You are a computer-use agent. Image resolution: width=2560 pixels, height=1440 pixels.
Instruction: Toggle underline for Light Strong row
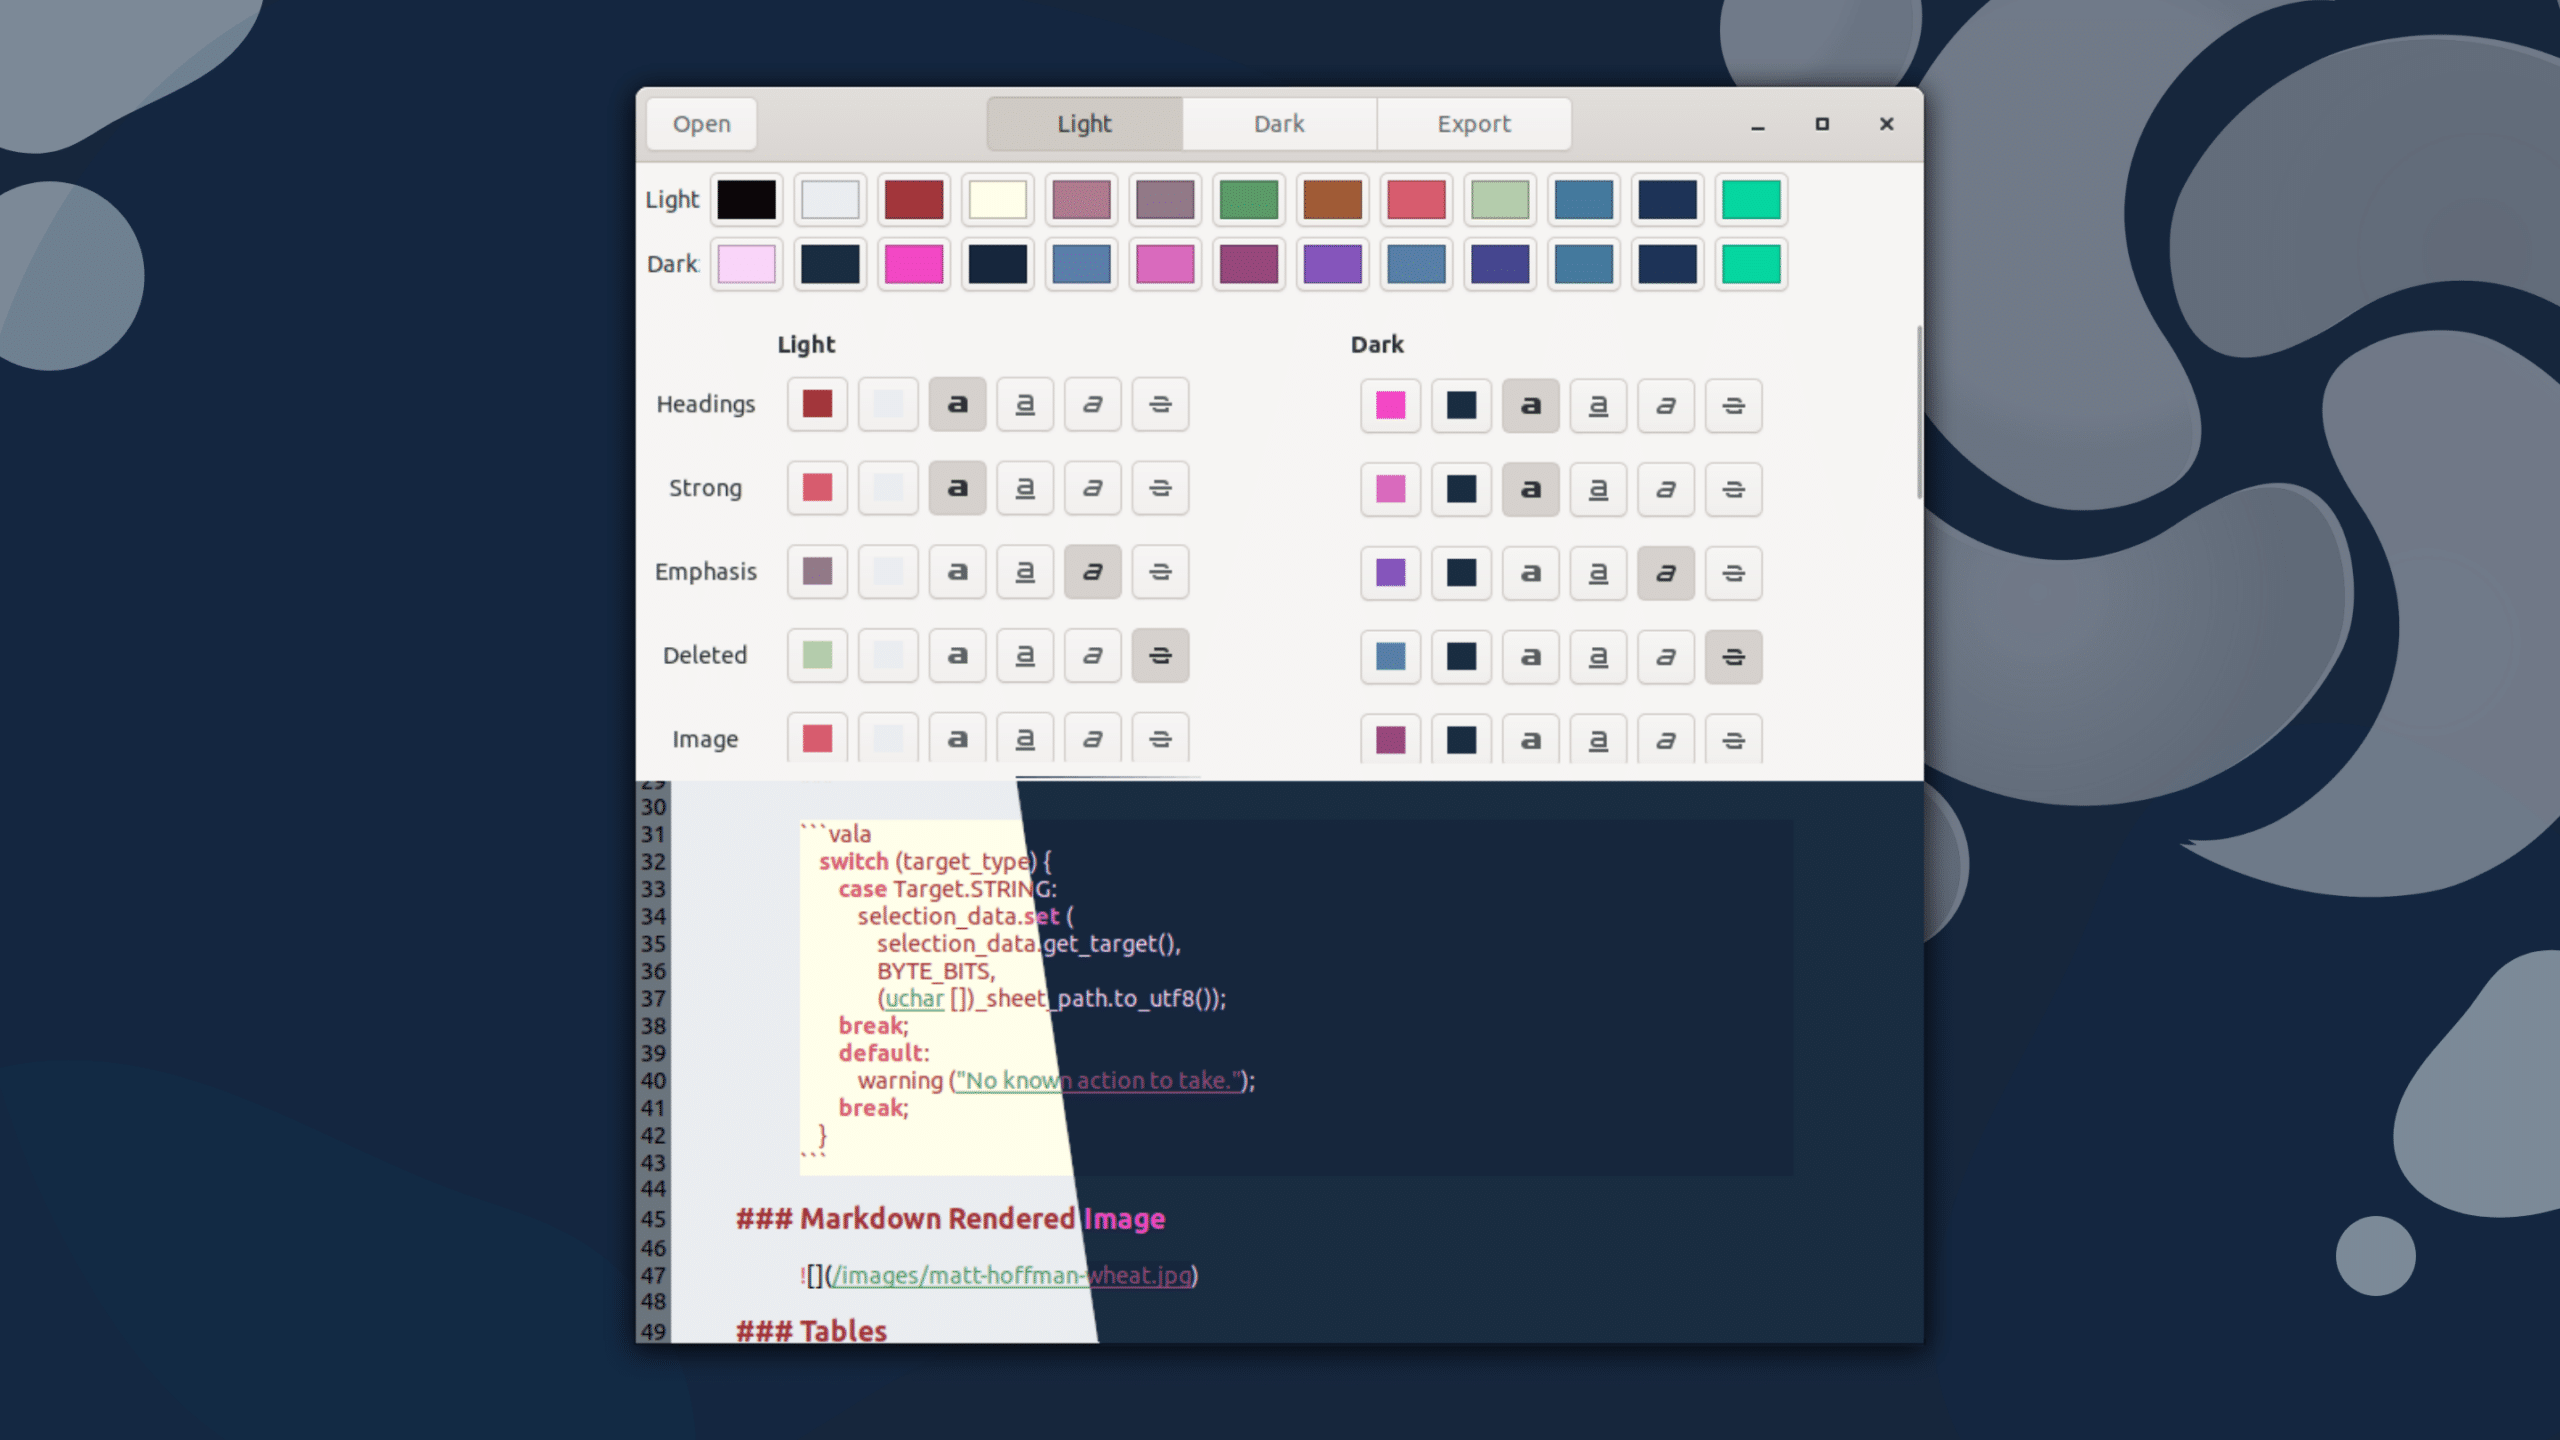[1025, 488]
